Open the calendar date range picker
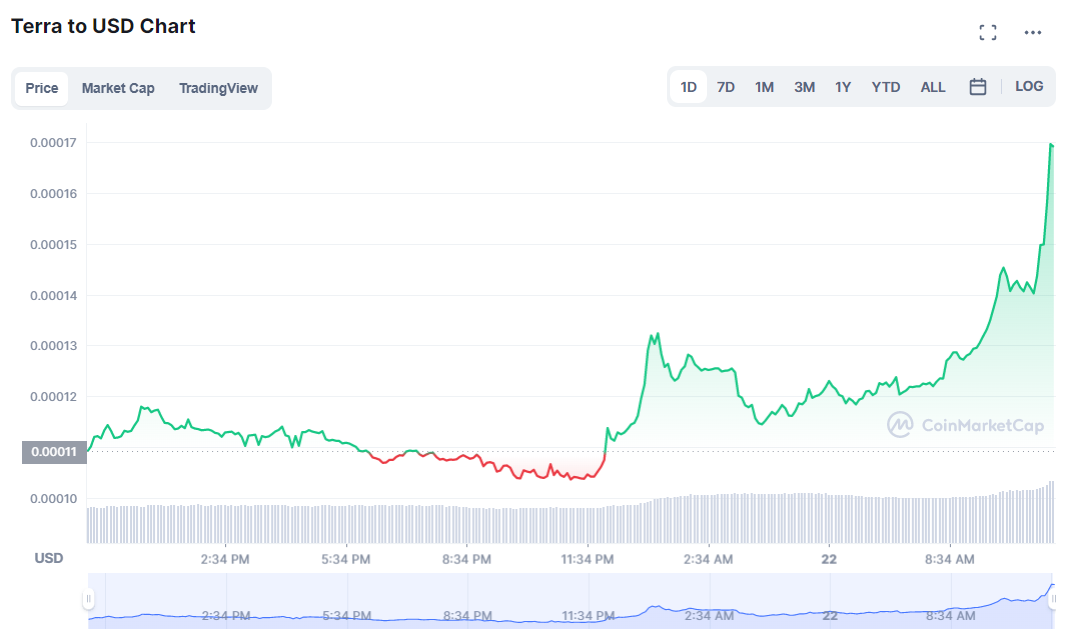The width and height of the screenshot is (1067, 640). pos(977,86)
